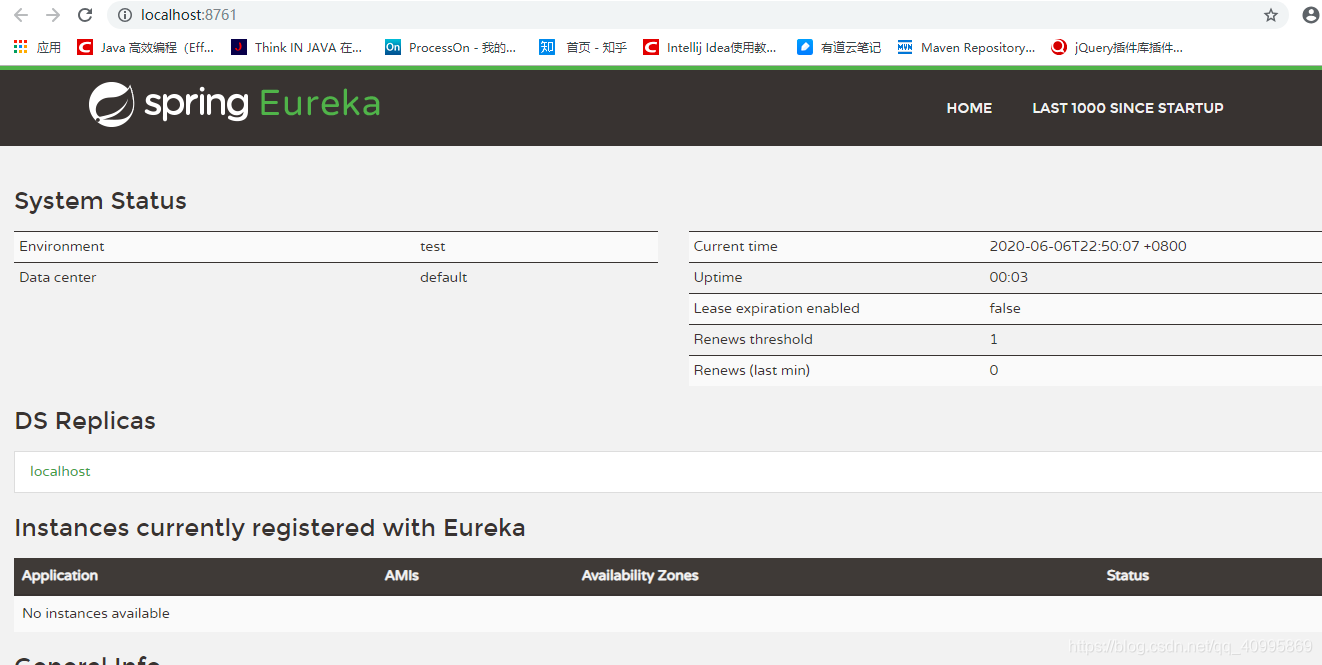Screen dimensions: 1322x665
Task: Click the Renews threshold label
Action: (x=753, y=339)
